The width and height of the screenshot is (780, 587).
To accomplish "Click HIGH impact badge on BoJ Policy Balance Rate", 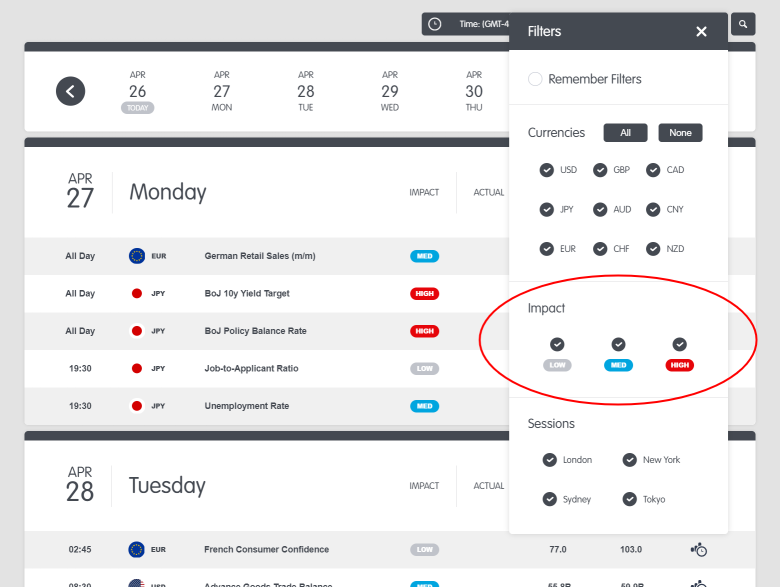I will (x=425, y=331).
